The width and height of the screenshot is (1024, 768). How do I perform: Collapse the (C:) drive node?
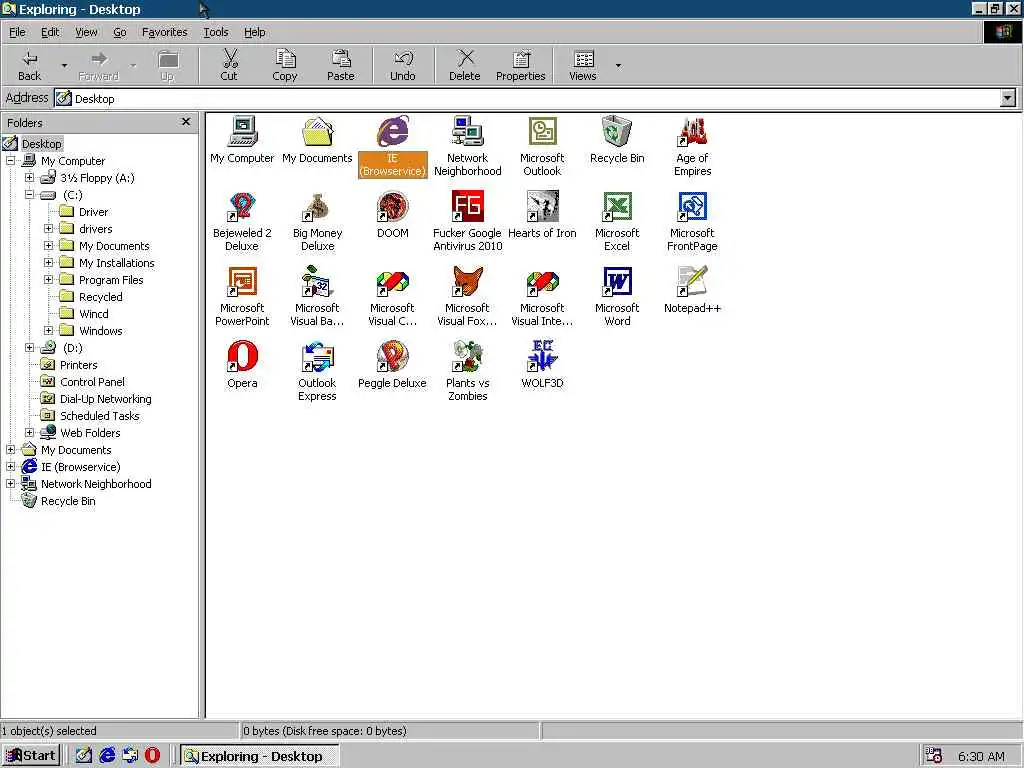[x=29, y=194]
